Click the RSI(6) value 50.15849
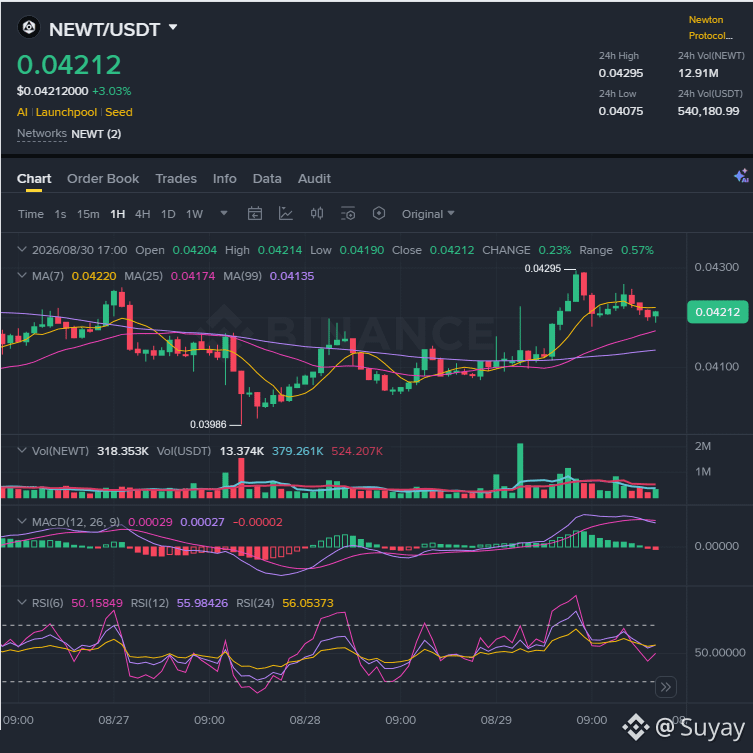This screenshot has width=753, height=753. coord(97,603)
